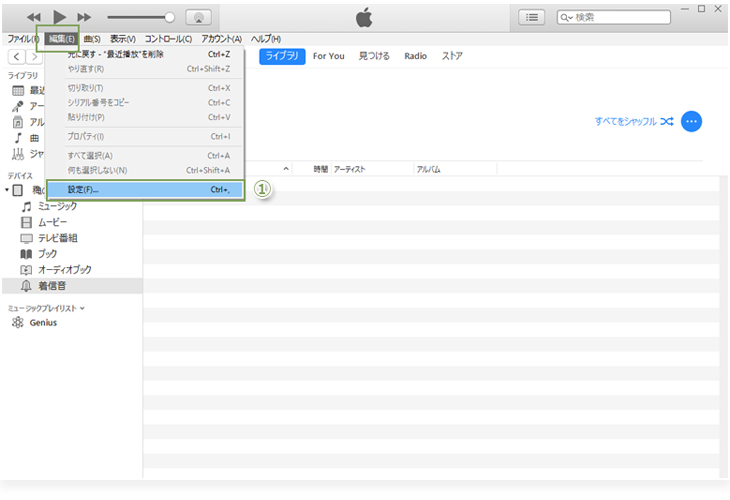Image resolution: width=730 pixels, height=500 pixels.
Task: Sort by the アーティスト column header
Action: (x=350, y=169)
